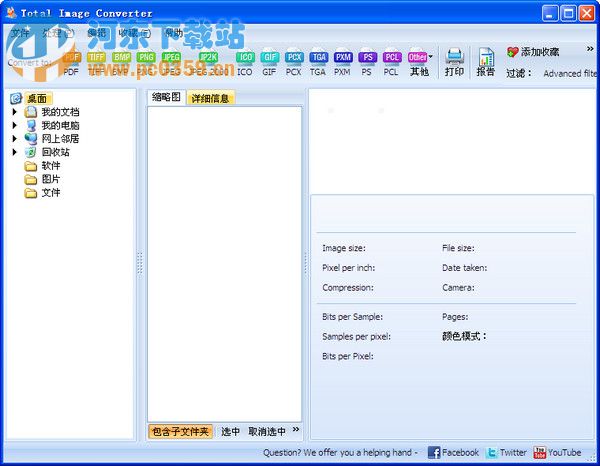The width and height of the screenshot is (600, 466).
Task: Click the 'Bits per Pixel:' label
Action: [347, 356]
